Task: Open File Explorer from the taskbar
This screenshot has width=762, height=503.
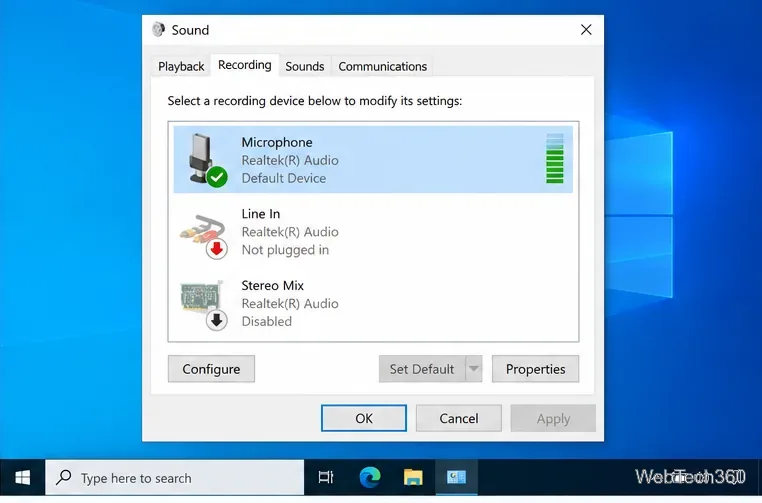Action: coord(413,478)
